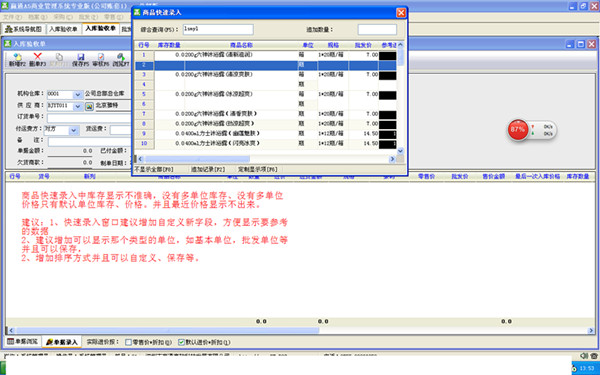Open the 系统导航图 tab

23,29
